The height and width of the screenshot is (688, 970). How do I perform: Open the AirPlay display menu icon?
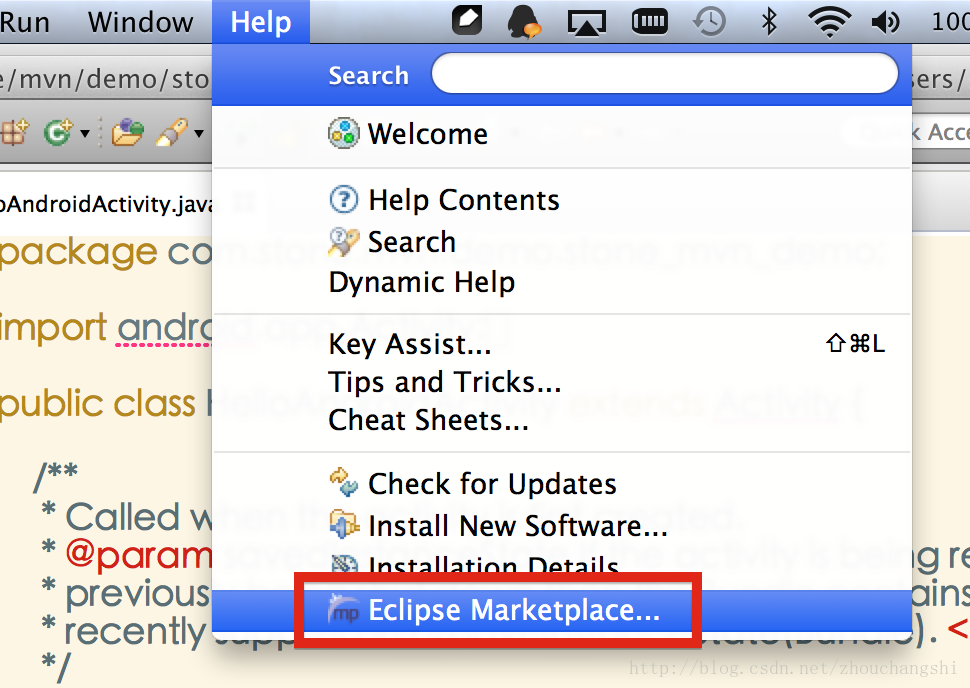[x=586, y=23]
